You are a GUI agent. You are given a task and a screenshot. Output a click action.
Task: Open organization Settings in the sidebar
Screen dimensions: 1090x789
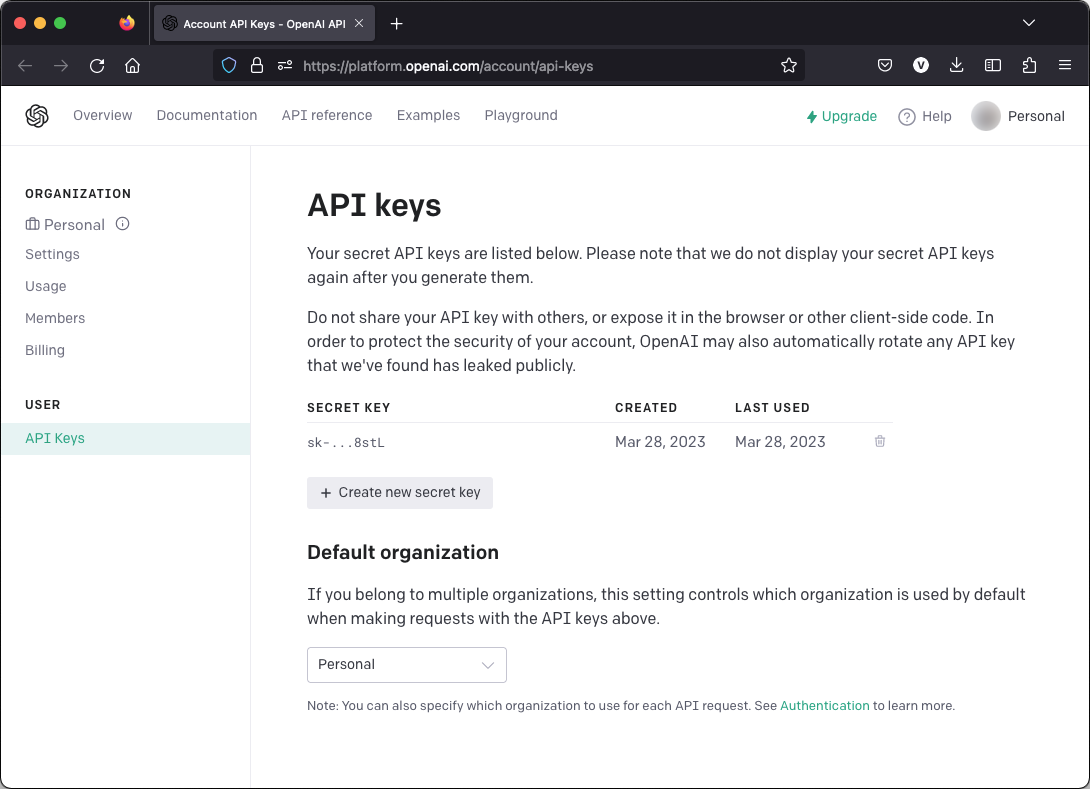coord(52,254)
